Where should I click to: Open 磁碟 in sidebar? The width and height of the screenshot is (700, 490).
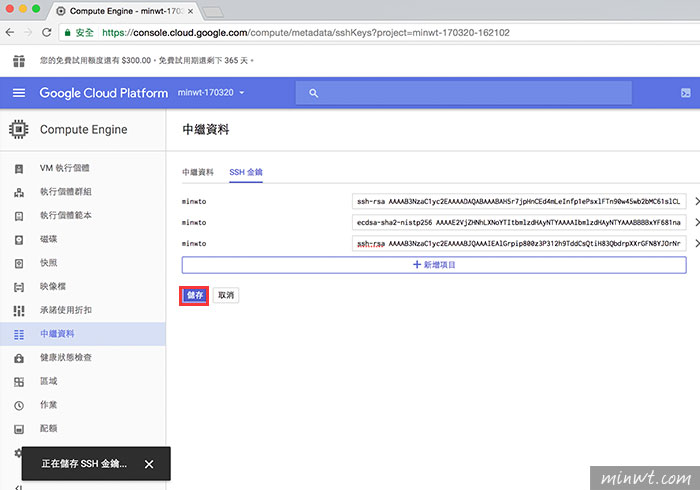pos(49,239)
